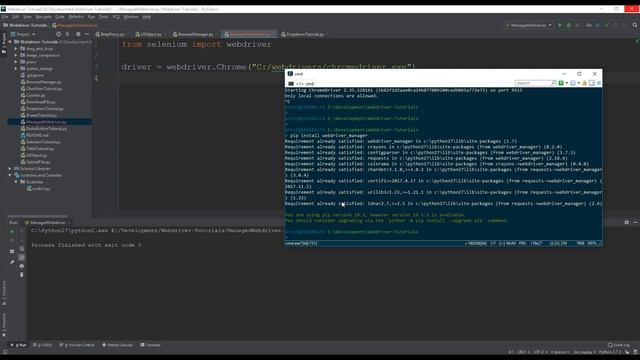This screenshot has width=640, height=360.
Task: Open the Tools menu
Action: [x=104, y=17]
